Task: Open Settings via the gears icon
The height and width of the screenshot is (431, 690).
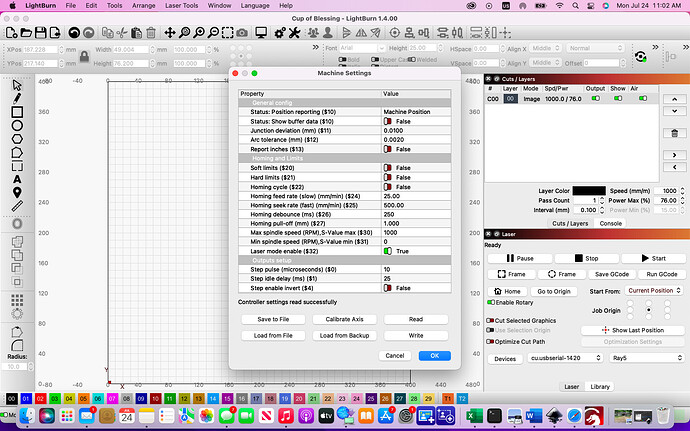Action: [280, 33]
